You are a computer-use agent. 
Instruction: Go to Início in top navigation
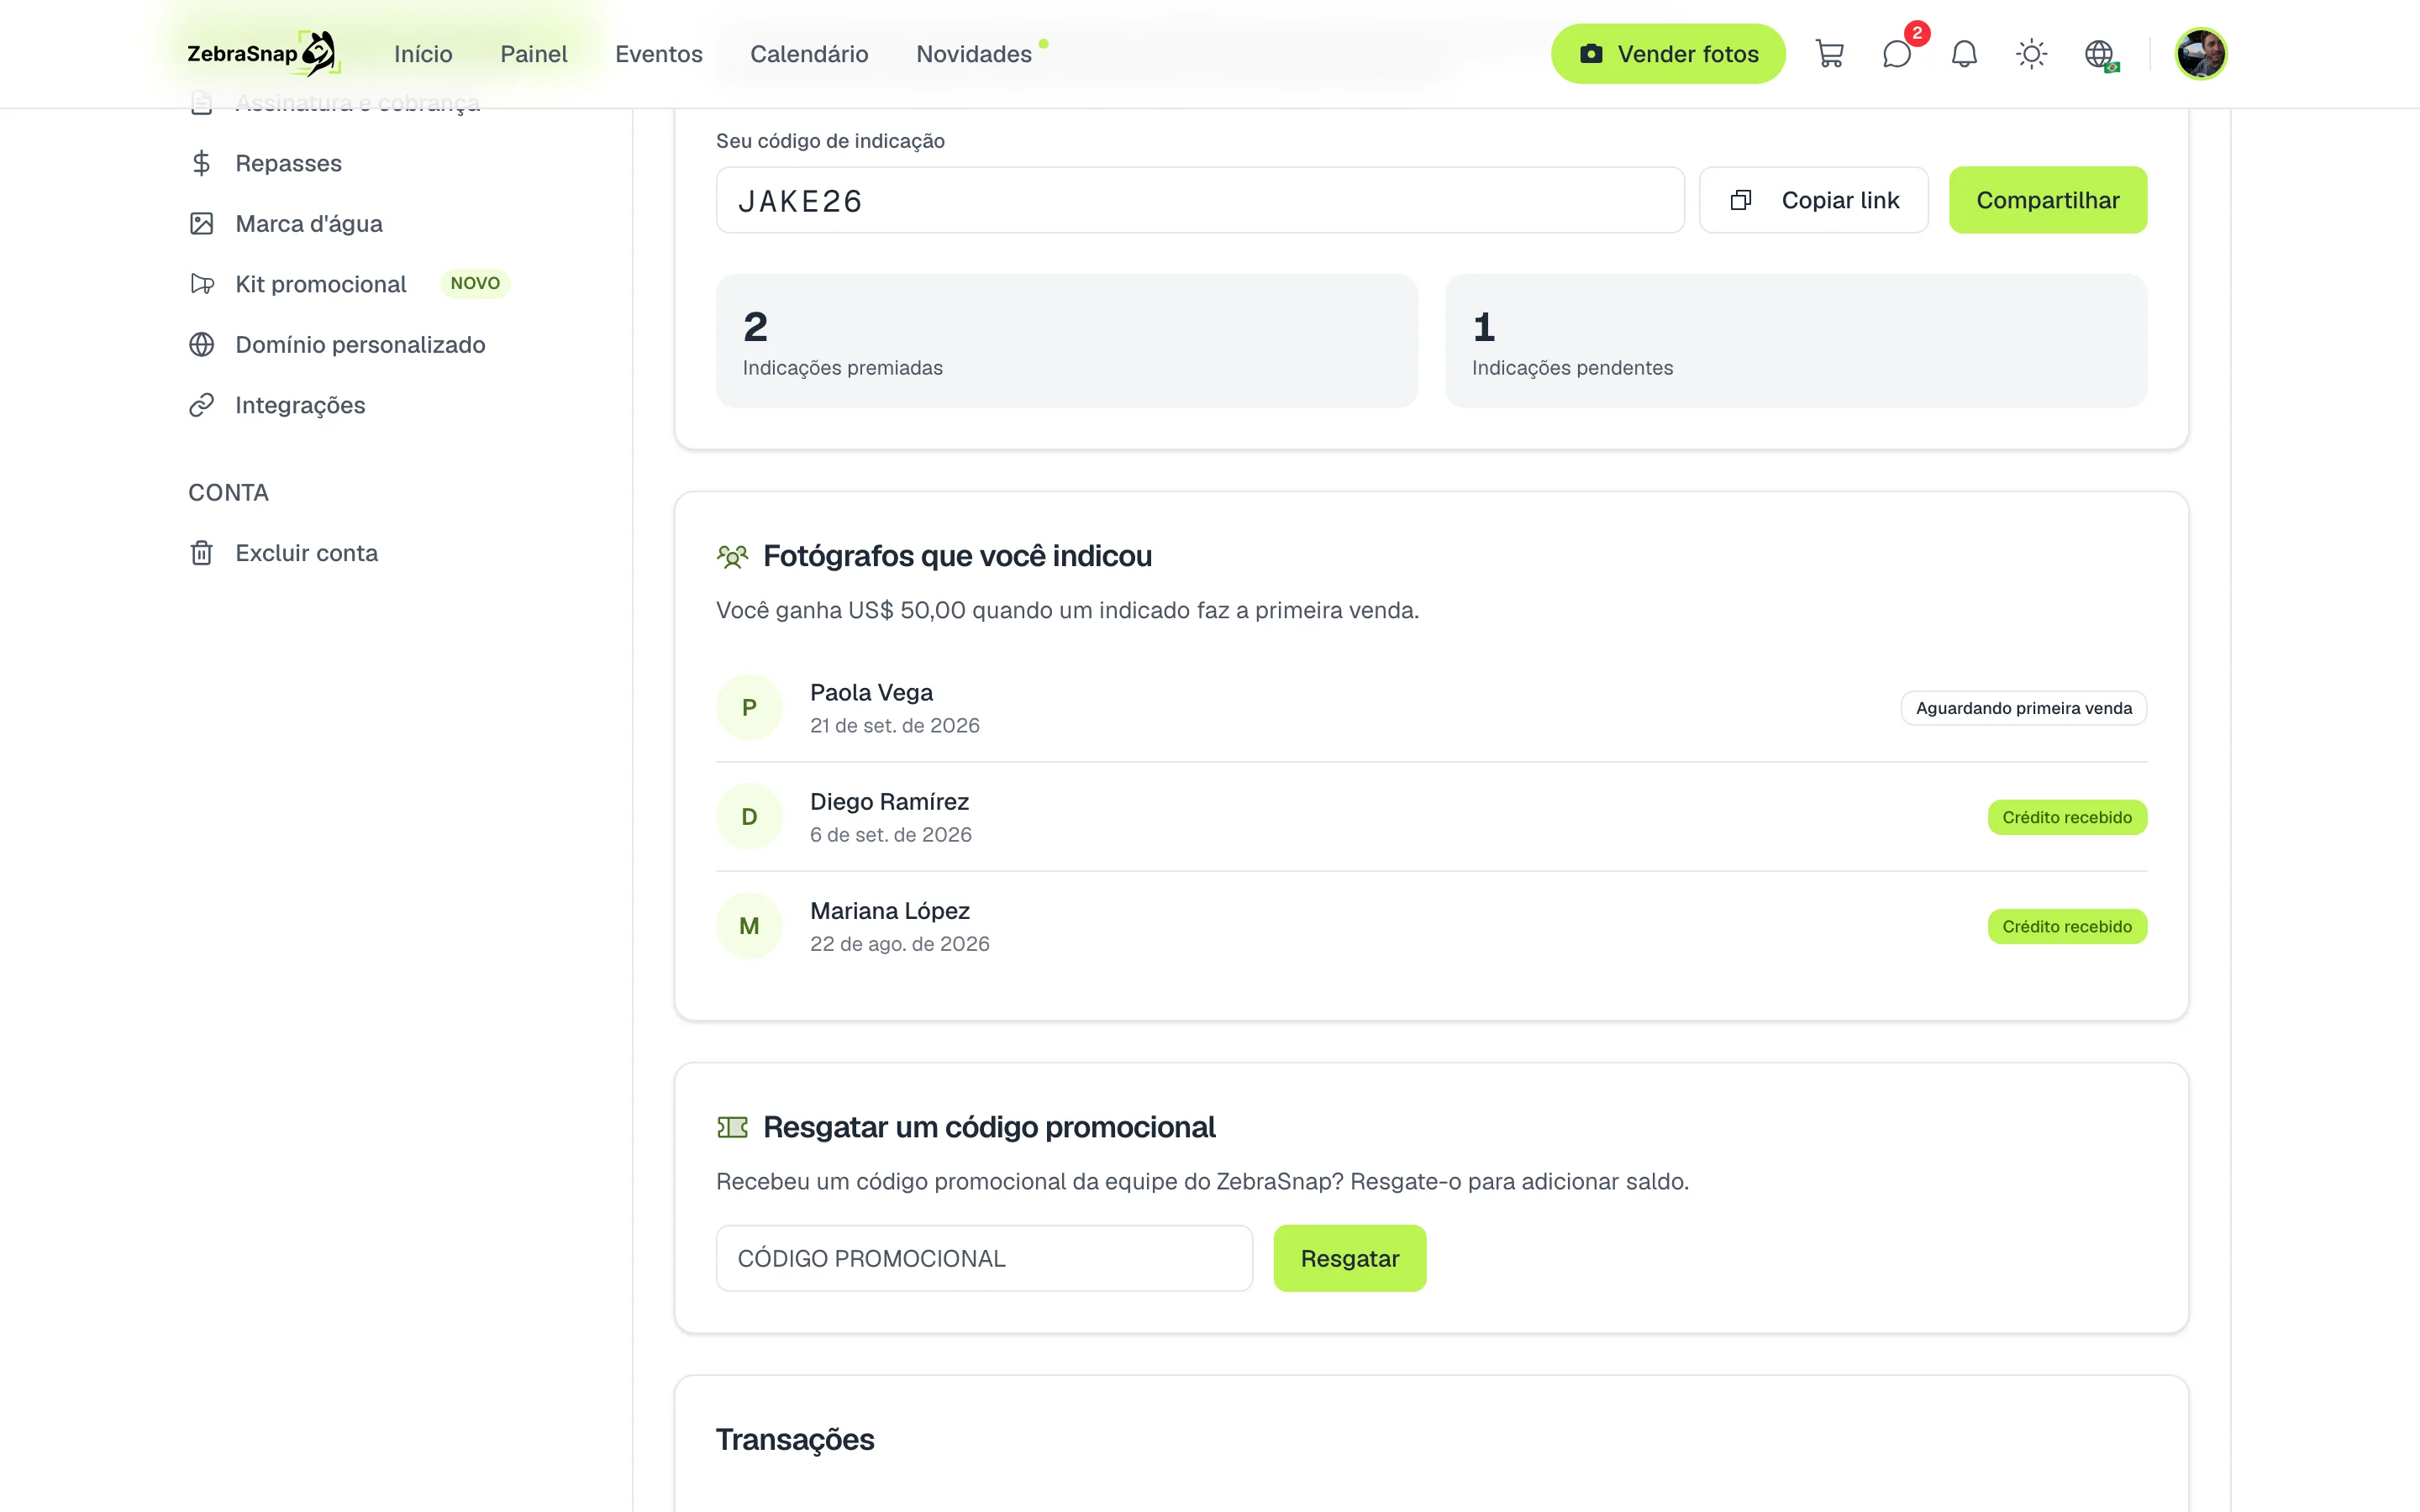[x=423, y=54]
